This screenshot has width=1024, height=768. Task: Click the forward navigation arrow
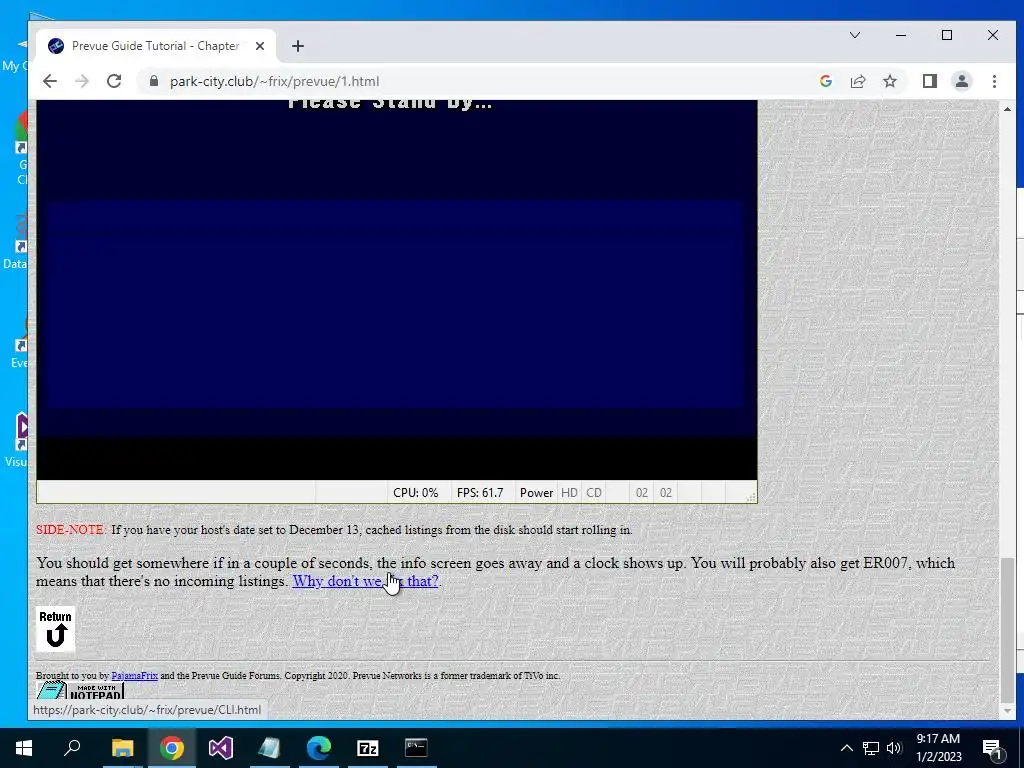pos(82,81)
